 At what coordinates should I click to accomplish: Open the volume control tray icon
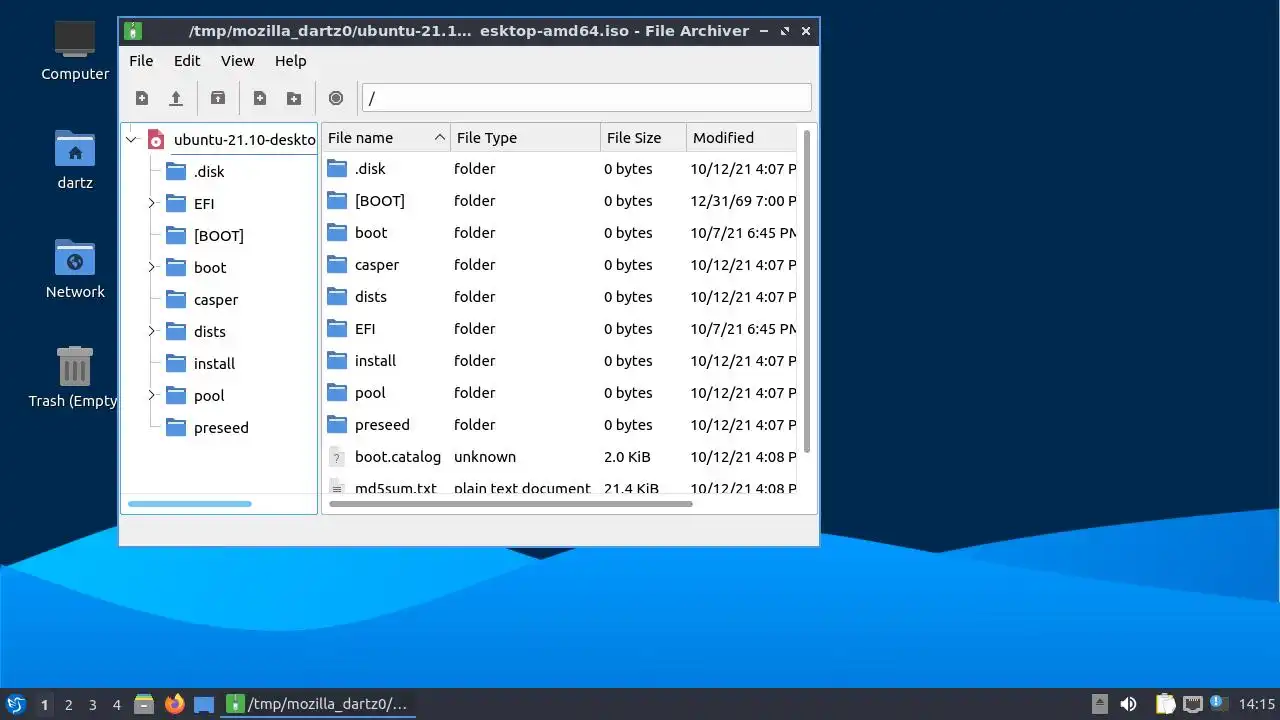tap(1128, 704)
